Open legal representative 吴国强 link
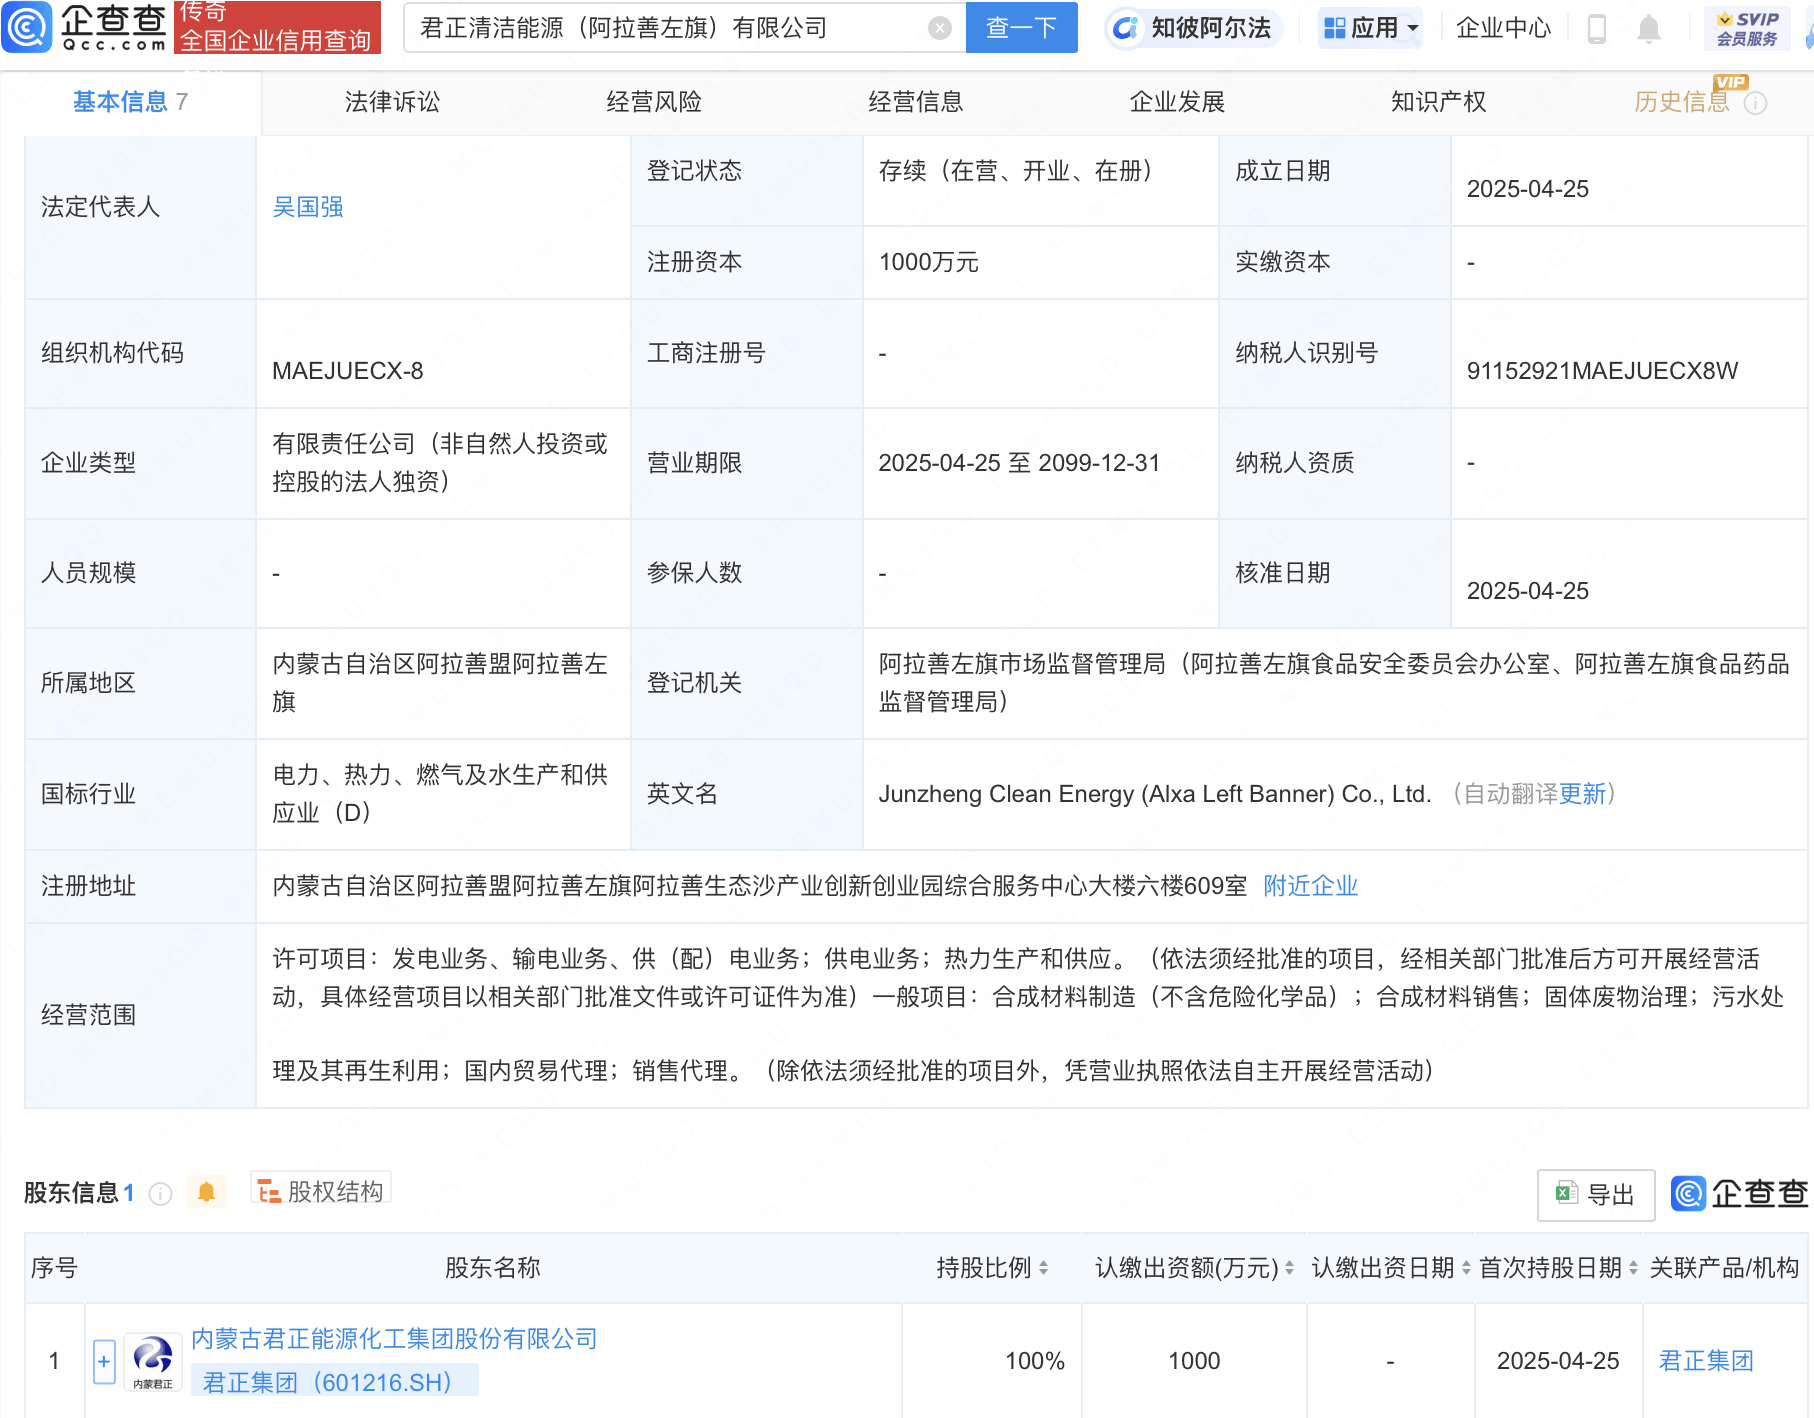Image resolution: width=1814 pixels, height=1418 pixels. pyautogui.click(x=308, y=207)
